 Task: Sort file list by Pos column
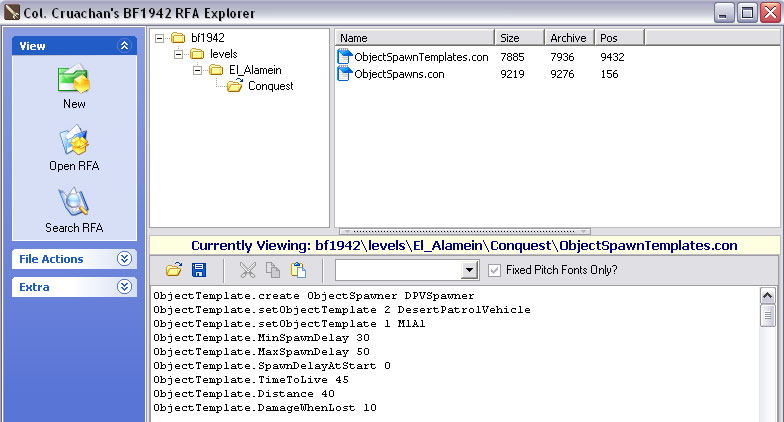[x=620, y=38]
